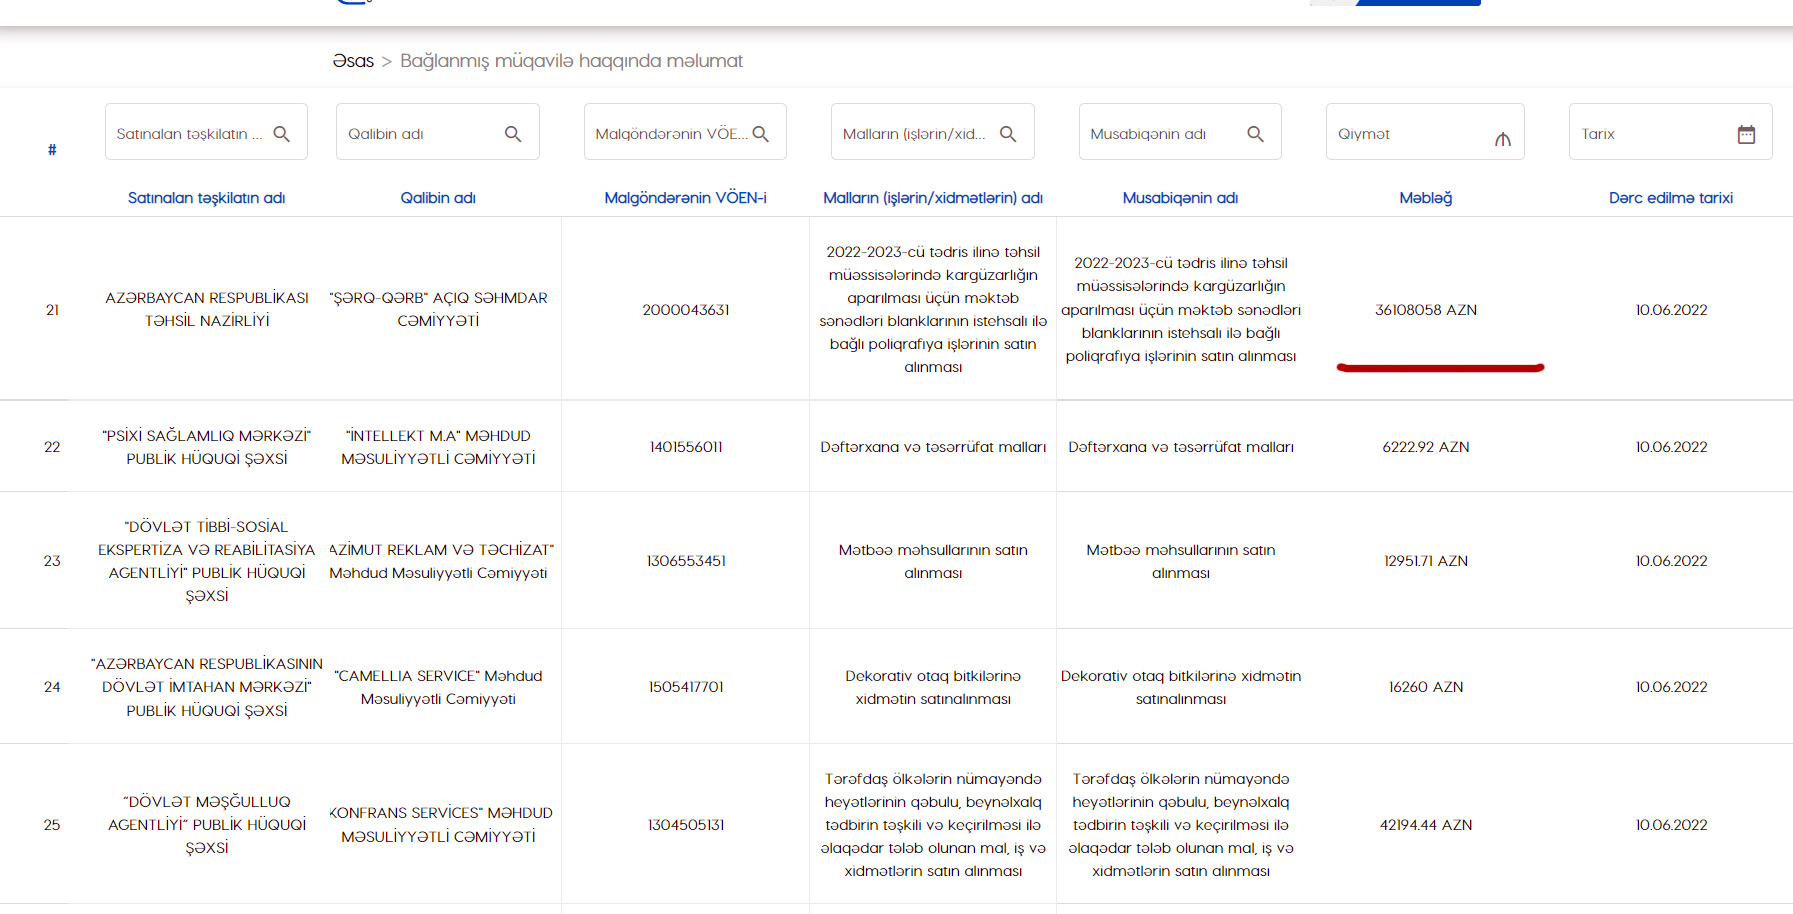The image size is (1793, 914).
Task: Sort by Dərc edilmə tarixi header
Action: (x=1670, y=198)
